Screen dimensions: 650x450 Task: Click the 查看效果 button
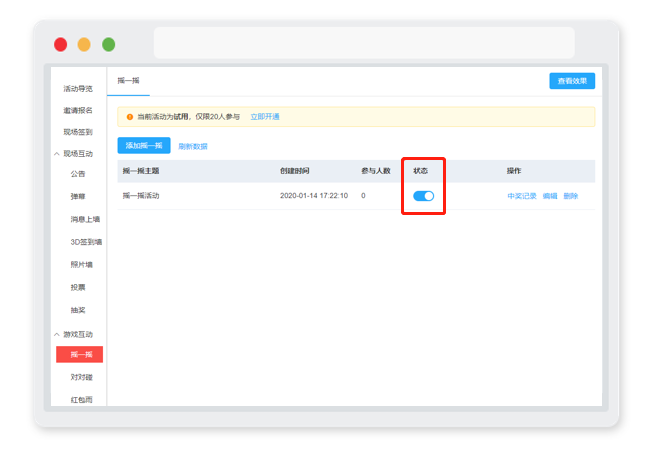pos(572,81)
